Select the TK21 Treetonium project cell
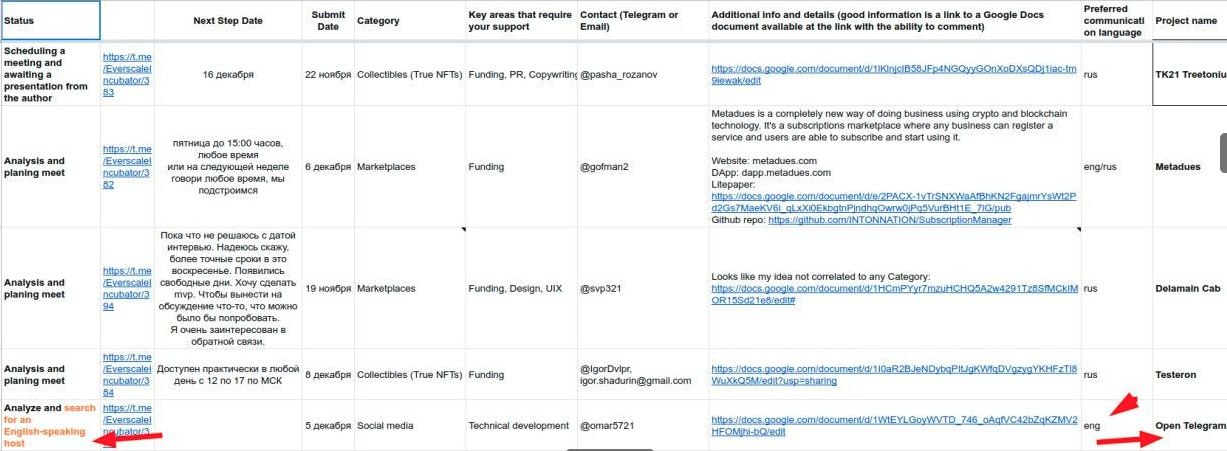This screenshot has height=451, width=1227. coord(1189,74)
